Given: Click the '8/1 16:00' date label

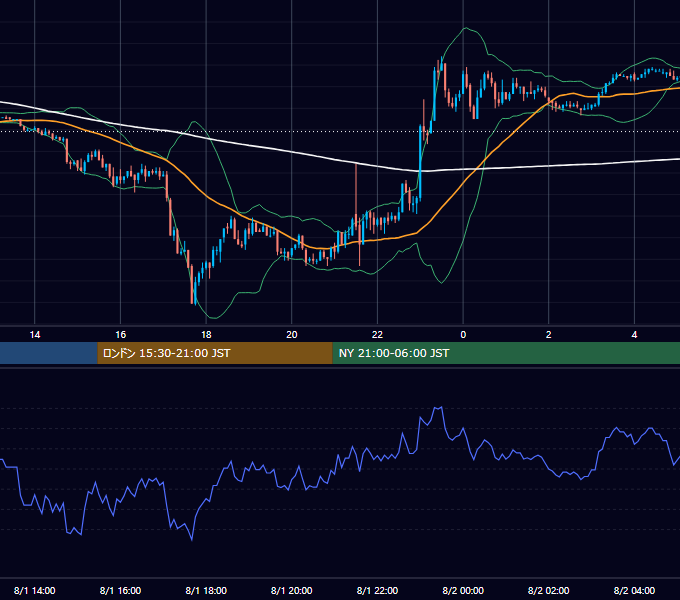Looking at the screenshot, I should pos(121,590).
